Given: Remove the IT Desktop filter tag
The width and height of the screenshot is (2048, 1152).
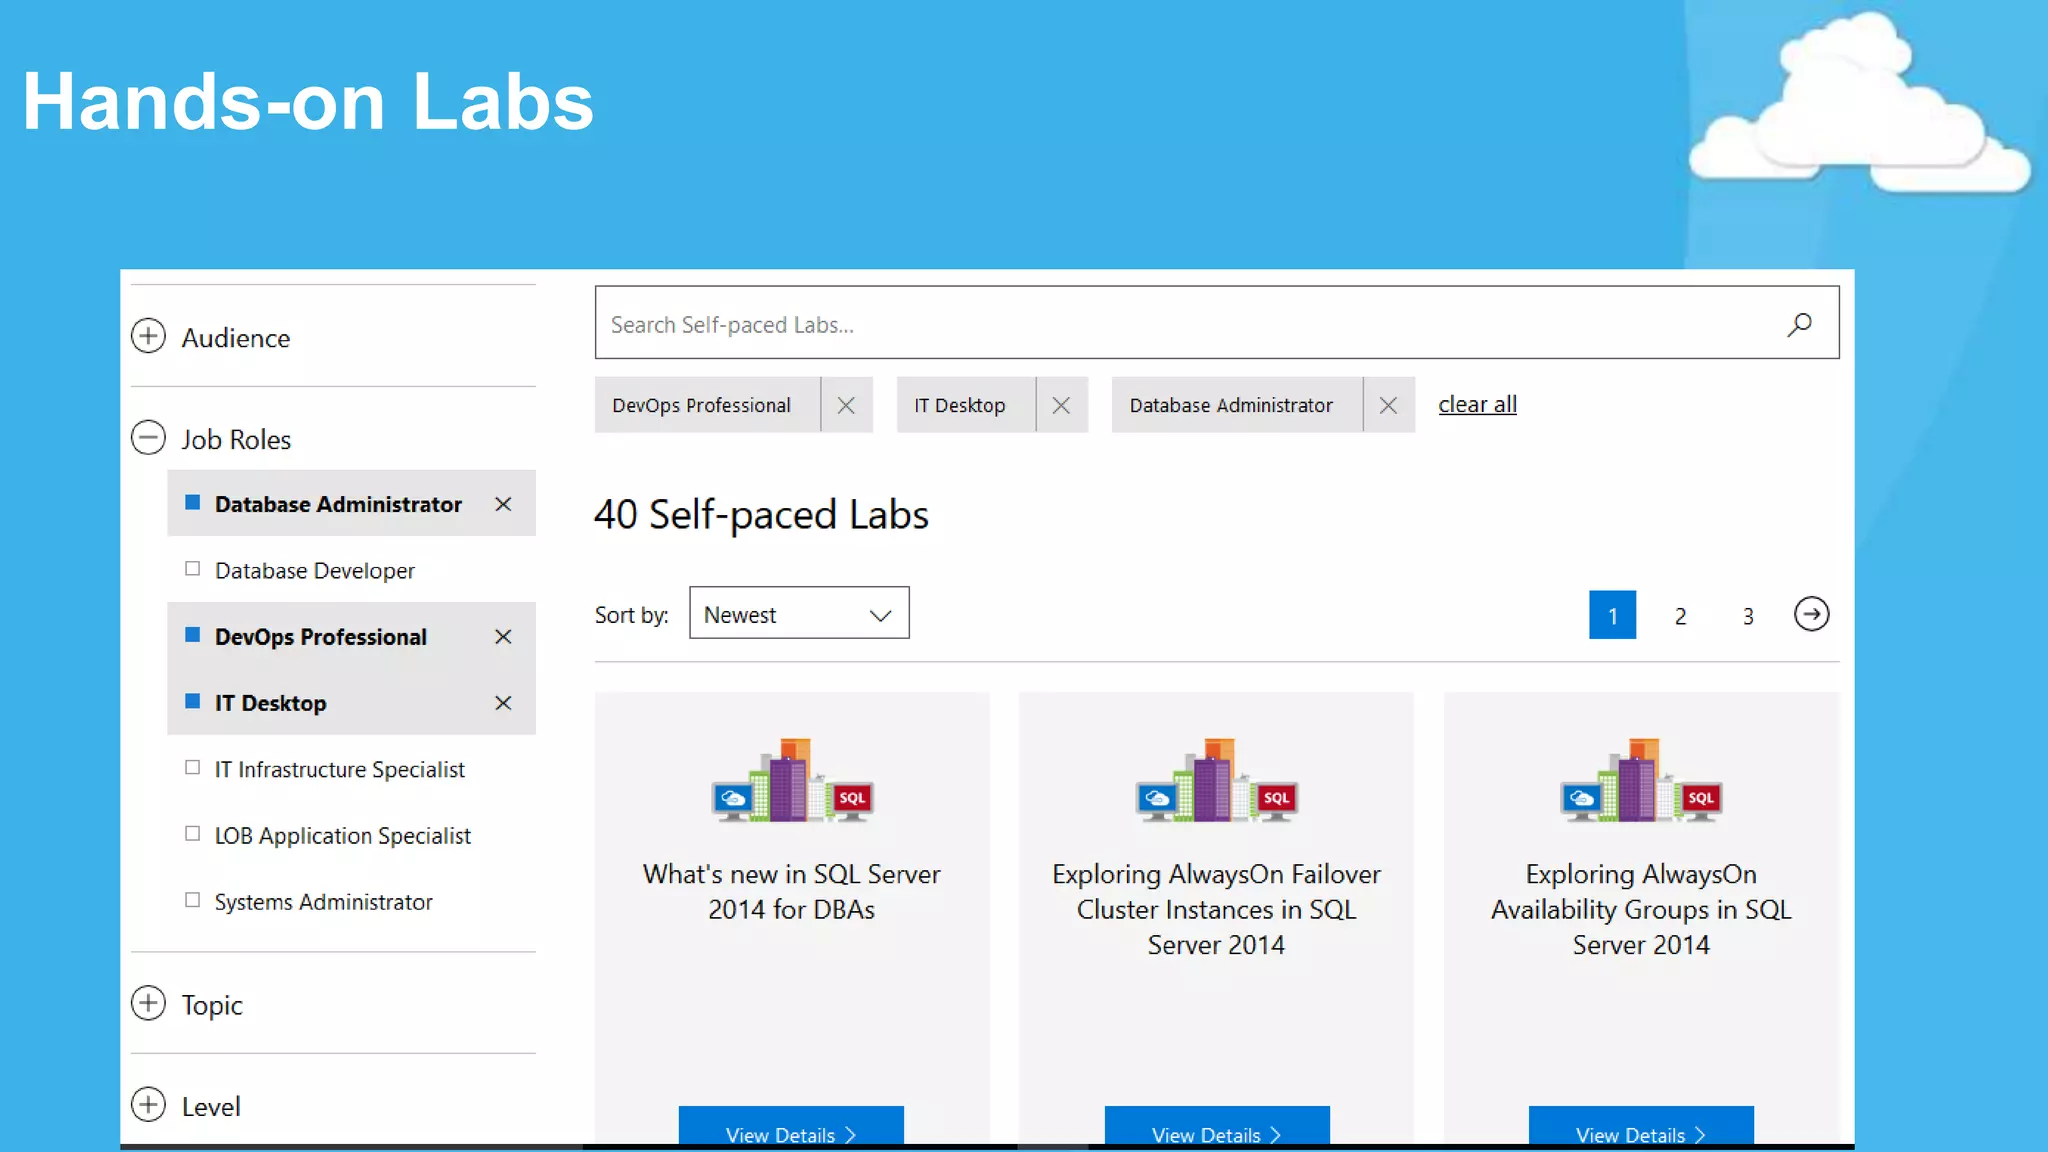Looking at the screenshot, I should (1061, 405).
